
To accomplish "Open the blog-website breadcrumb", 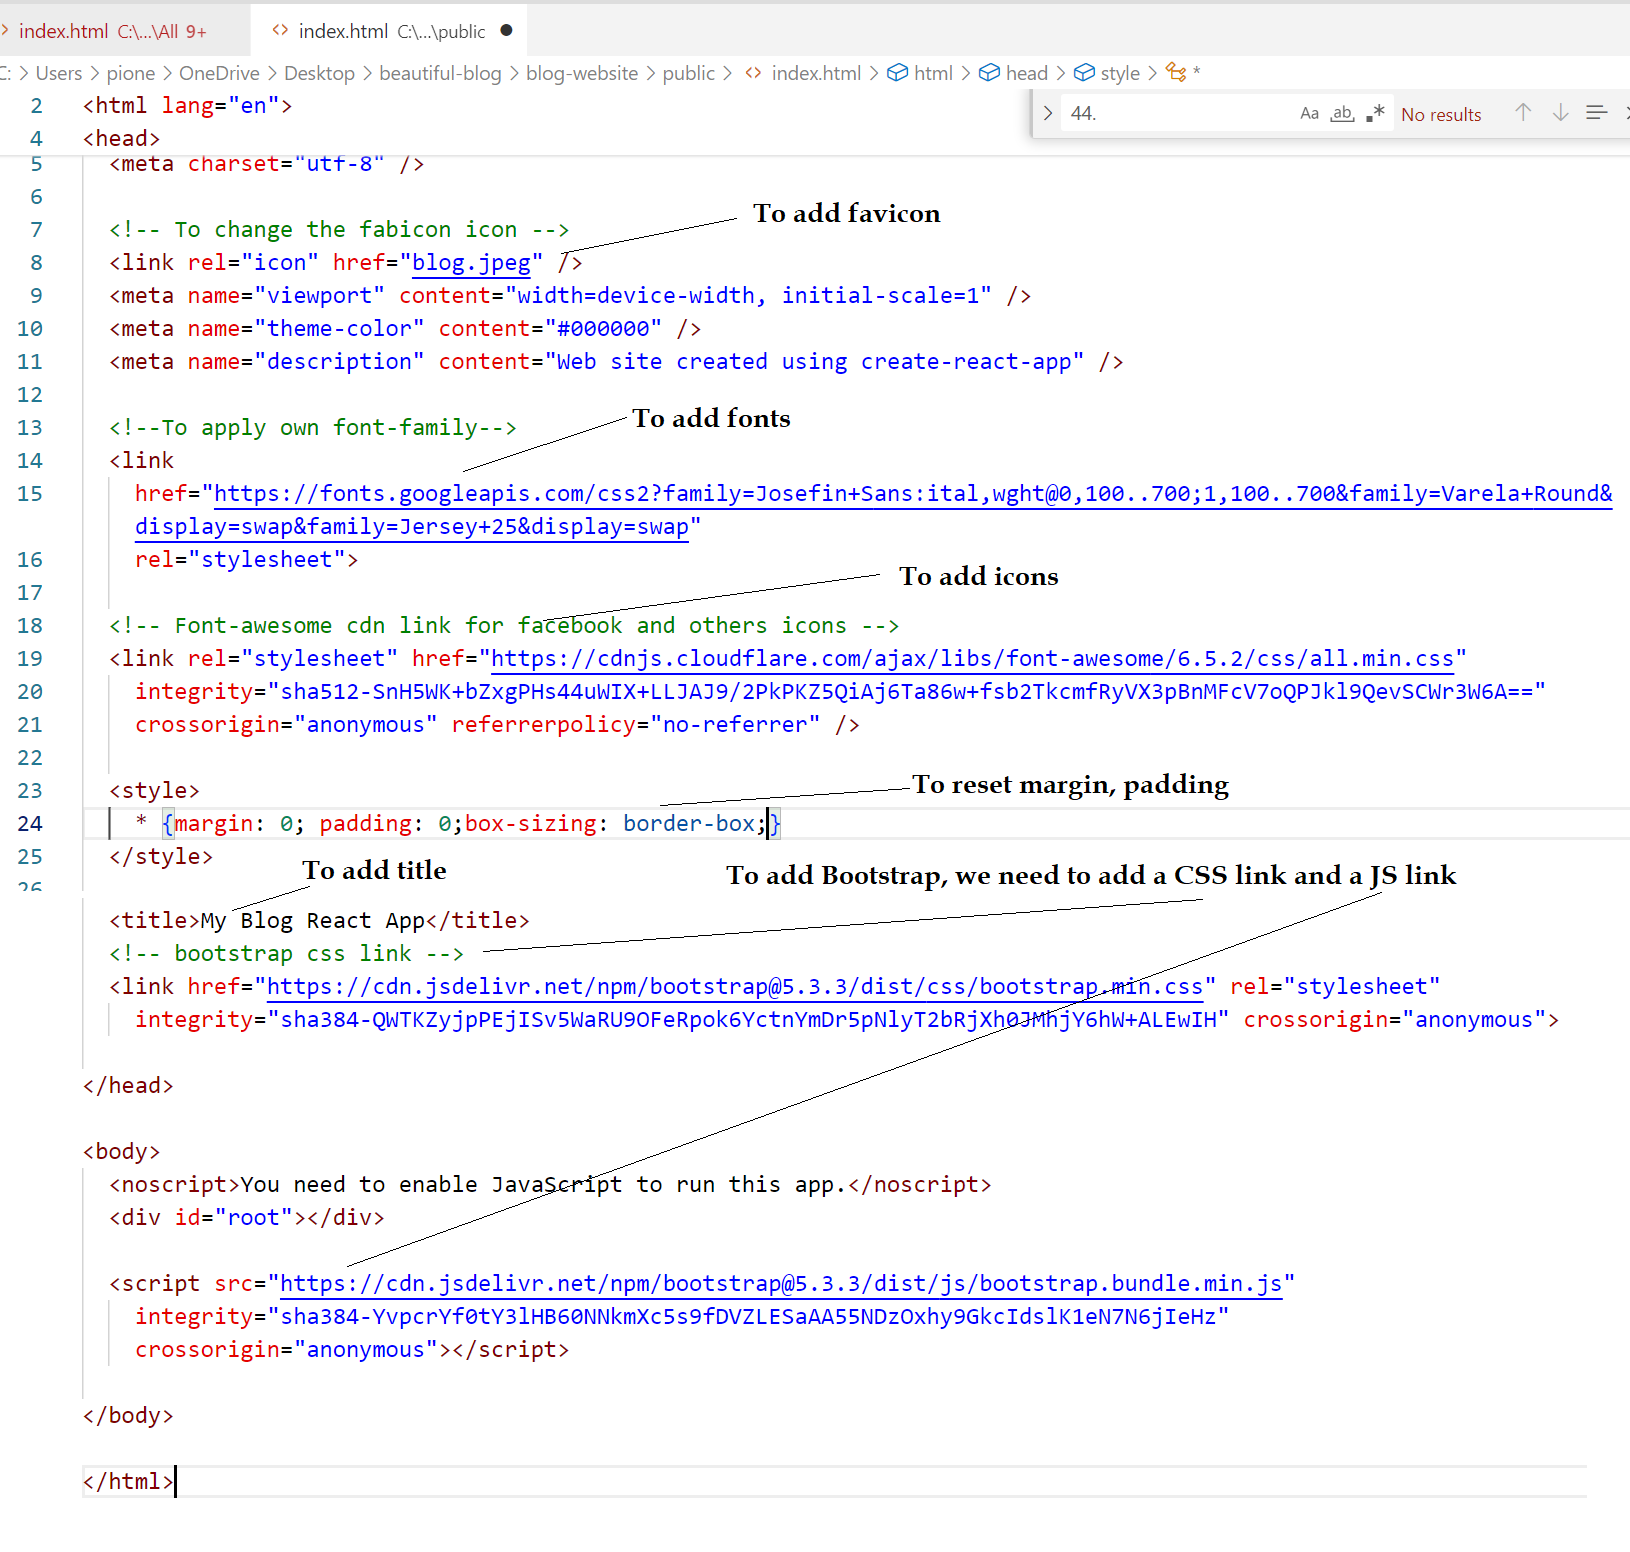I will pyautogui.click(x=582, y=73).
